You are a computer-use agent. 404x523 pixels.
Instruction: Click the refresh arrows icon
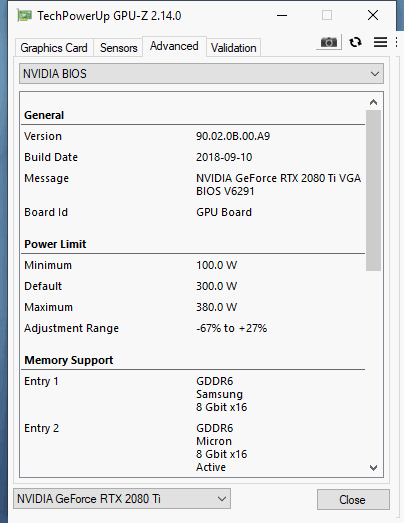(x=355, y=42)
